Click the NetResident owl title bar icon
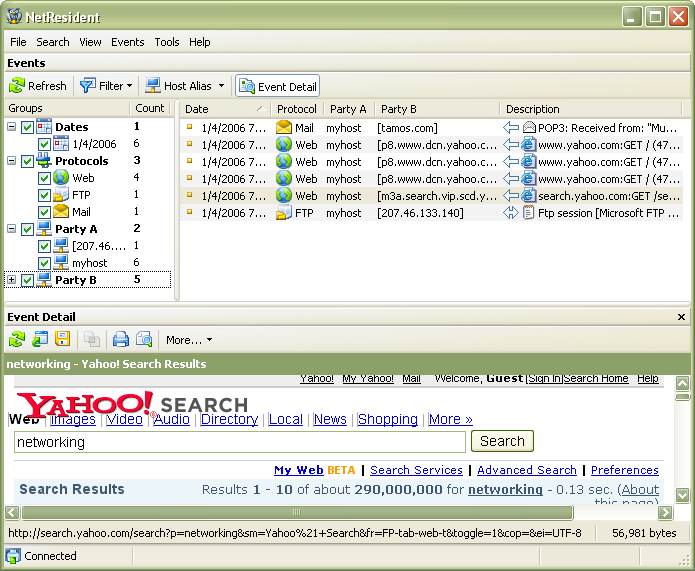Image resolution: width=695 pixels, height=571 pixels. (14, 16)
